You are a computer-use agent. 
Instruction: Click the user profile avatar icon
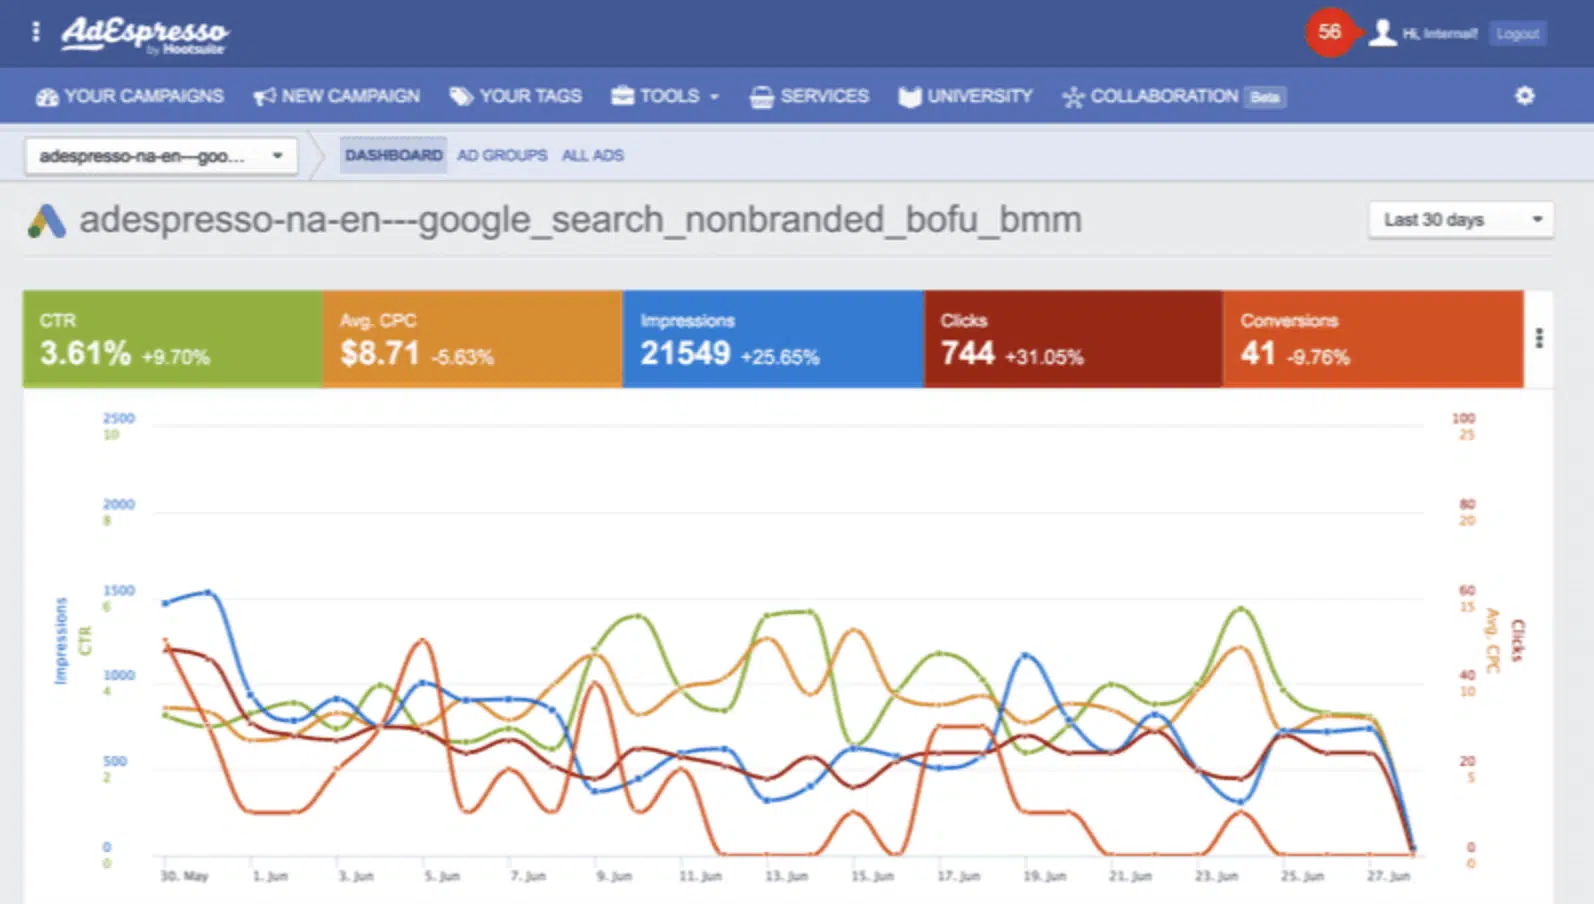1382,33
